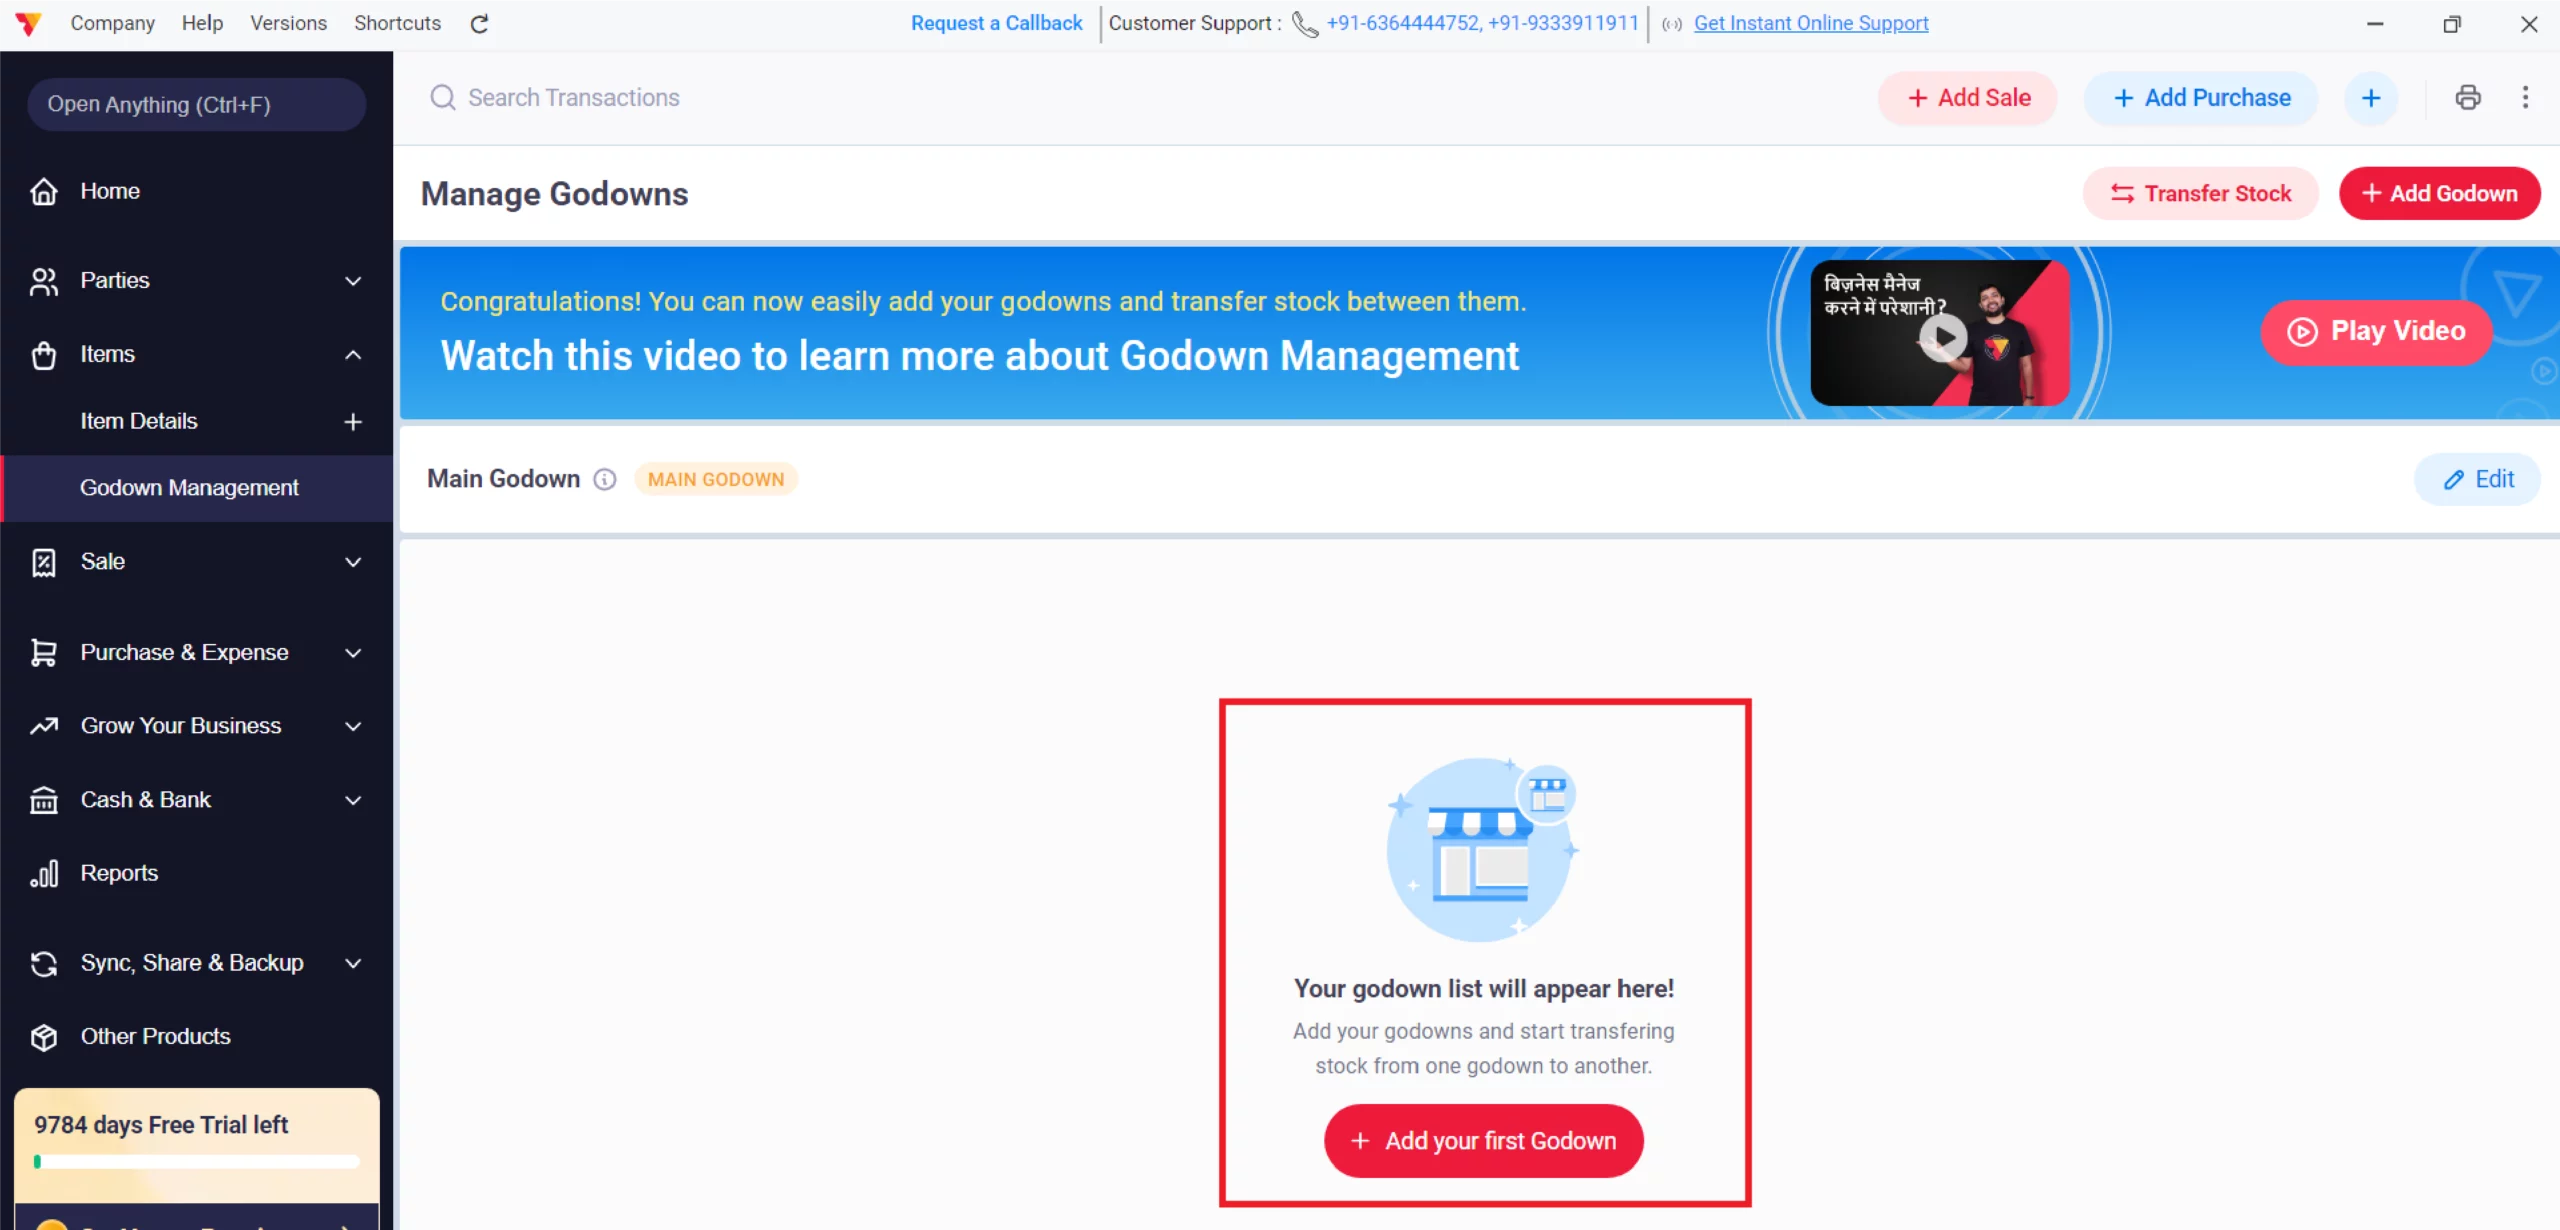Collapse the Items section chevron
Image resolution: width=2560 pixels, height=1230 pixels.
coord(353,354)
